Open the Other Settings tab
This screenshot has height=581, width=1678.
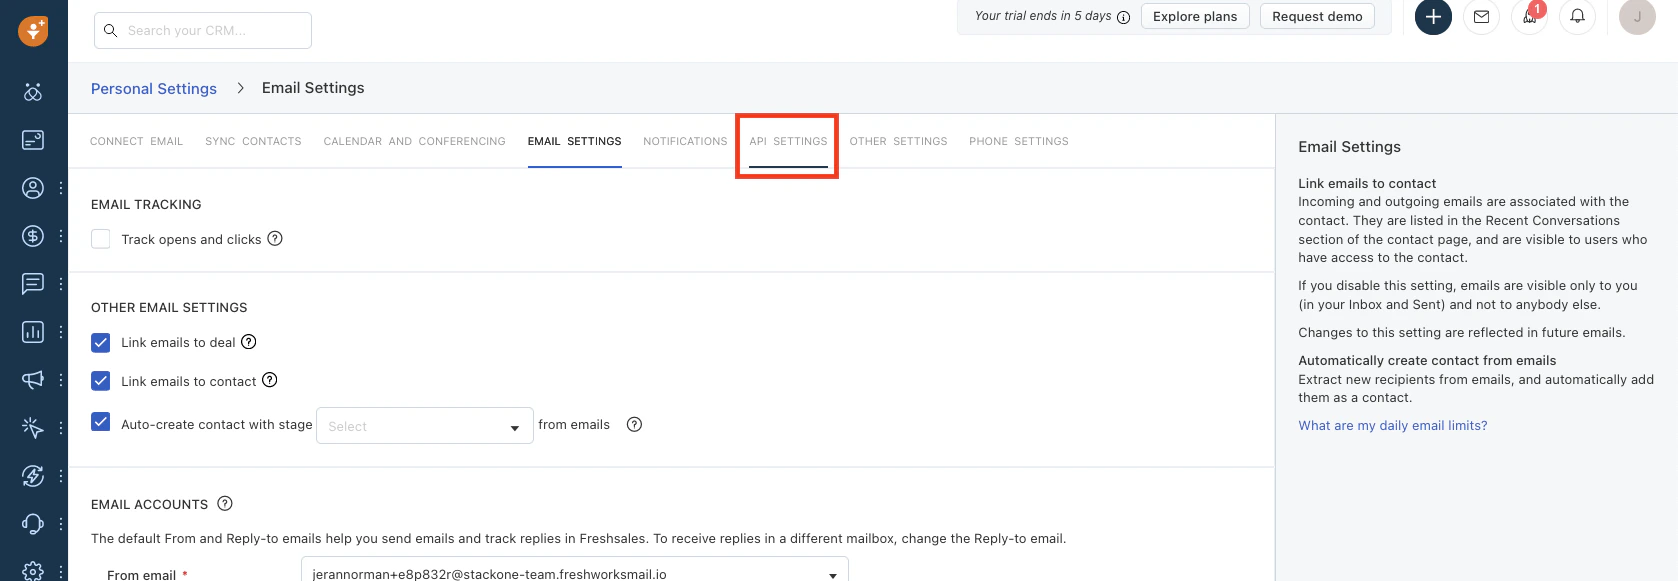(898, 141)
